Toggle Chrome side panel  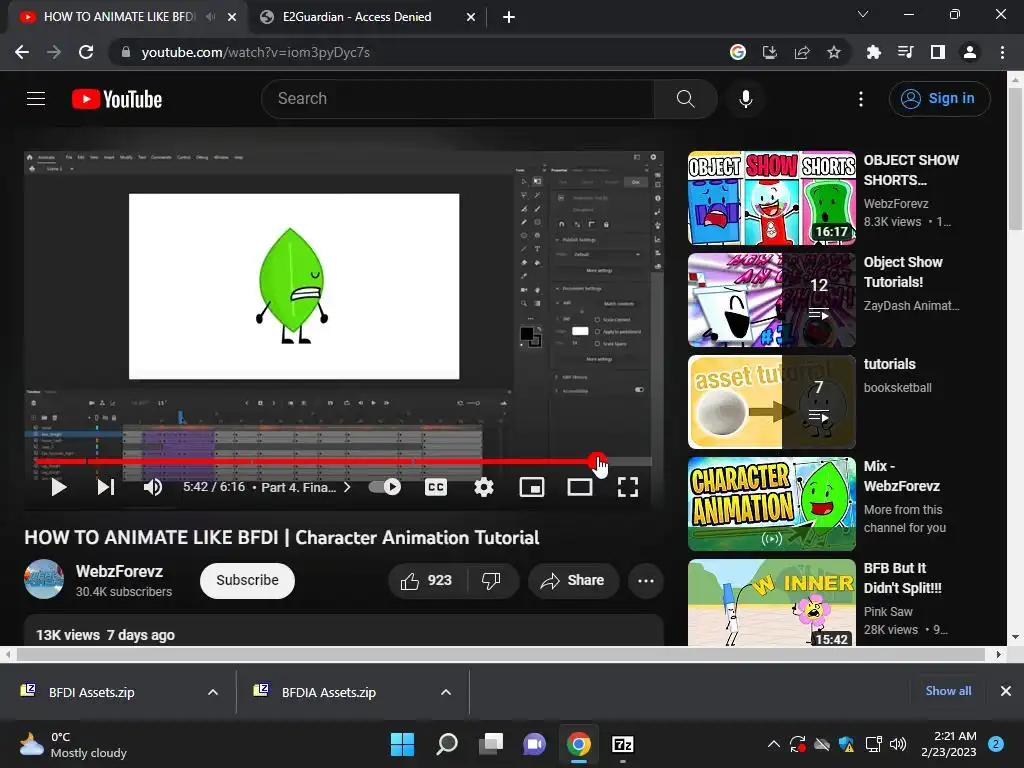click(x=938, y=52)
